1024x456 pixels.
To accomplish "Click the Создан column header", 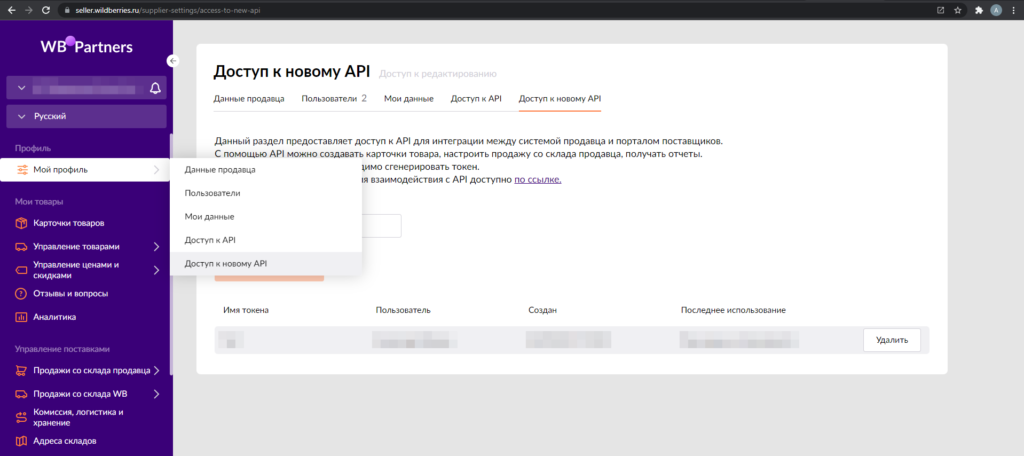I will click(x=543, y=310).
